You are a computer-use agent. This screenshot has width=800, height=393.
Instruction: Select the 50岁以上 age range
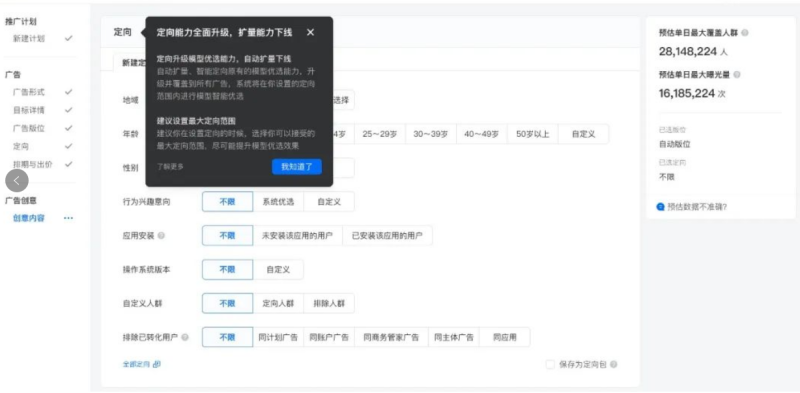(533, 134)
